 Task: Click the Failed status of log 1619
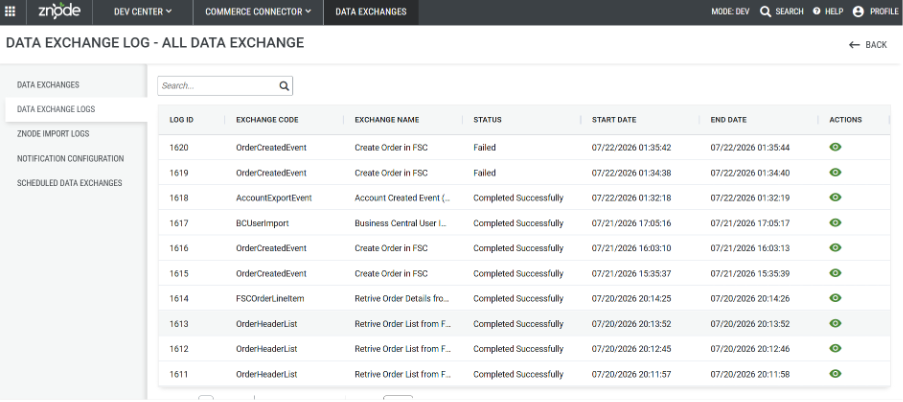(484, 173)
